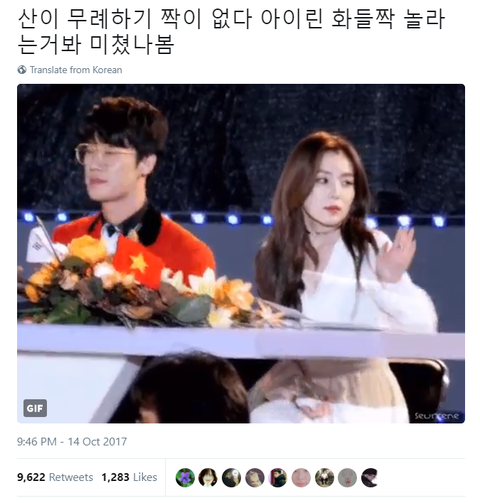Open the 9:46 PM - 14 Oct 2017 timestamp
480x503 pixels.
point(72,442)
